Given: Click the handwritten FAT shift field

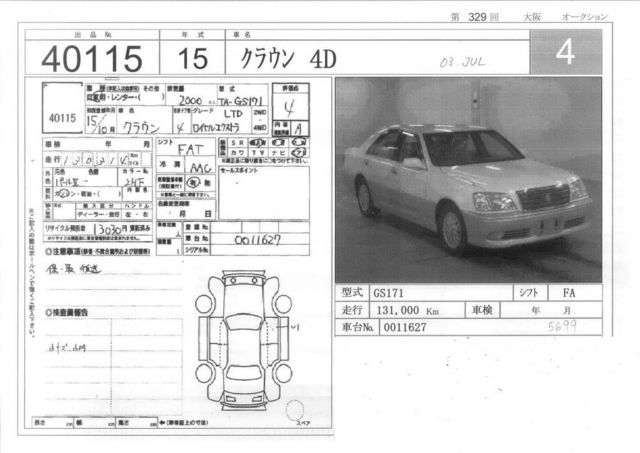Looking at the screenshot, I should click(190, 150).
